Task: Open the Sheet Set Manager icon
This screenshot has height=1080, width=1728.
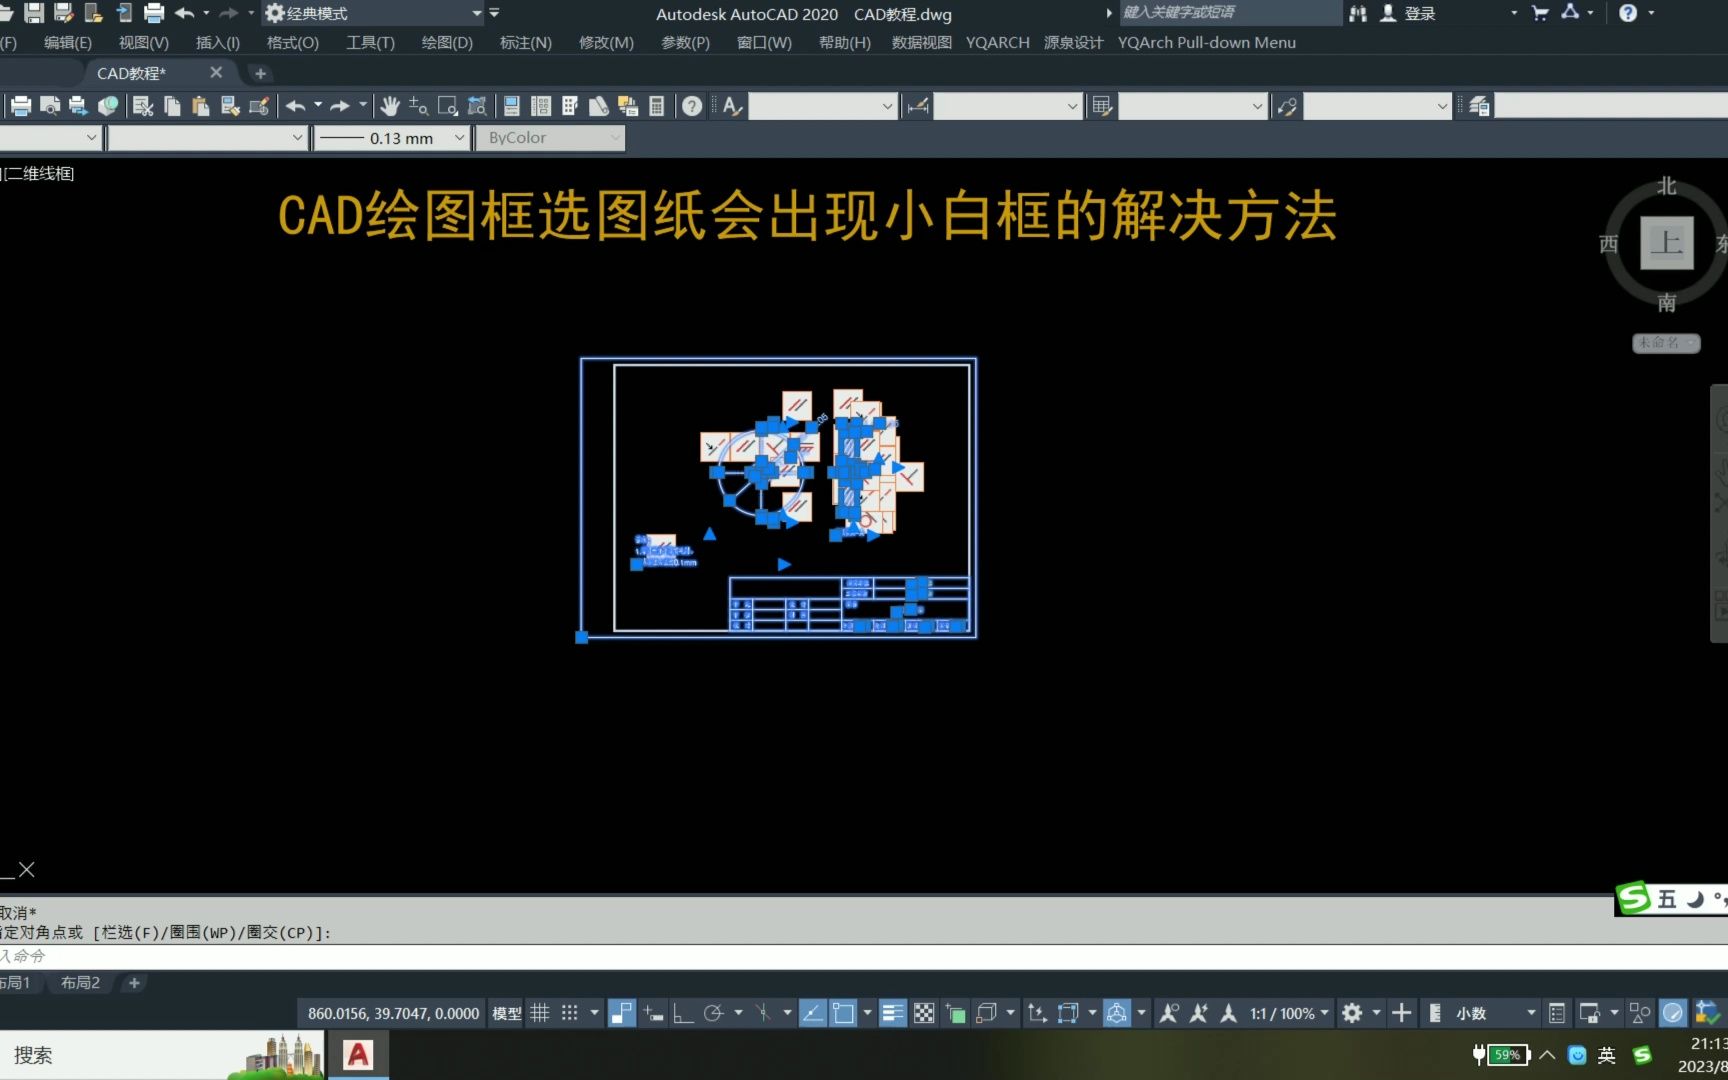Action: (x=599, y=106)
